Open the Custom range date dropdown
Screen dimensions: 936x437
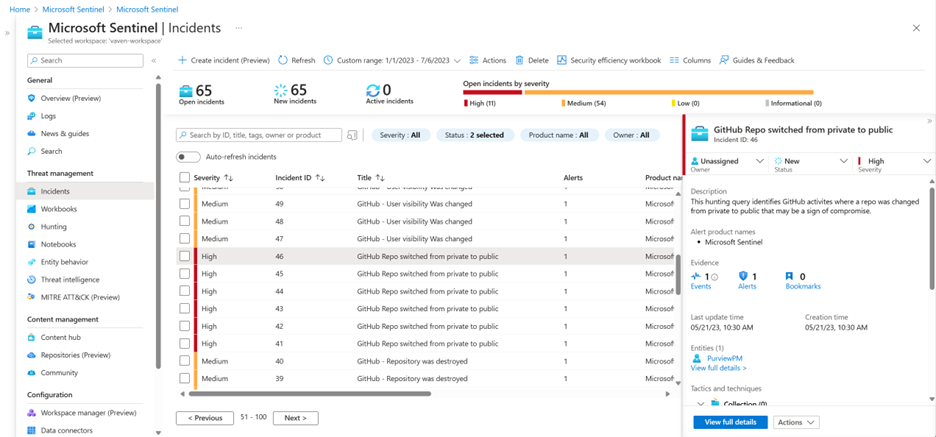392,60
